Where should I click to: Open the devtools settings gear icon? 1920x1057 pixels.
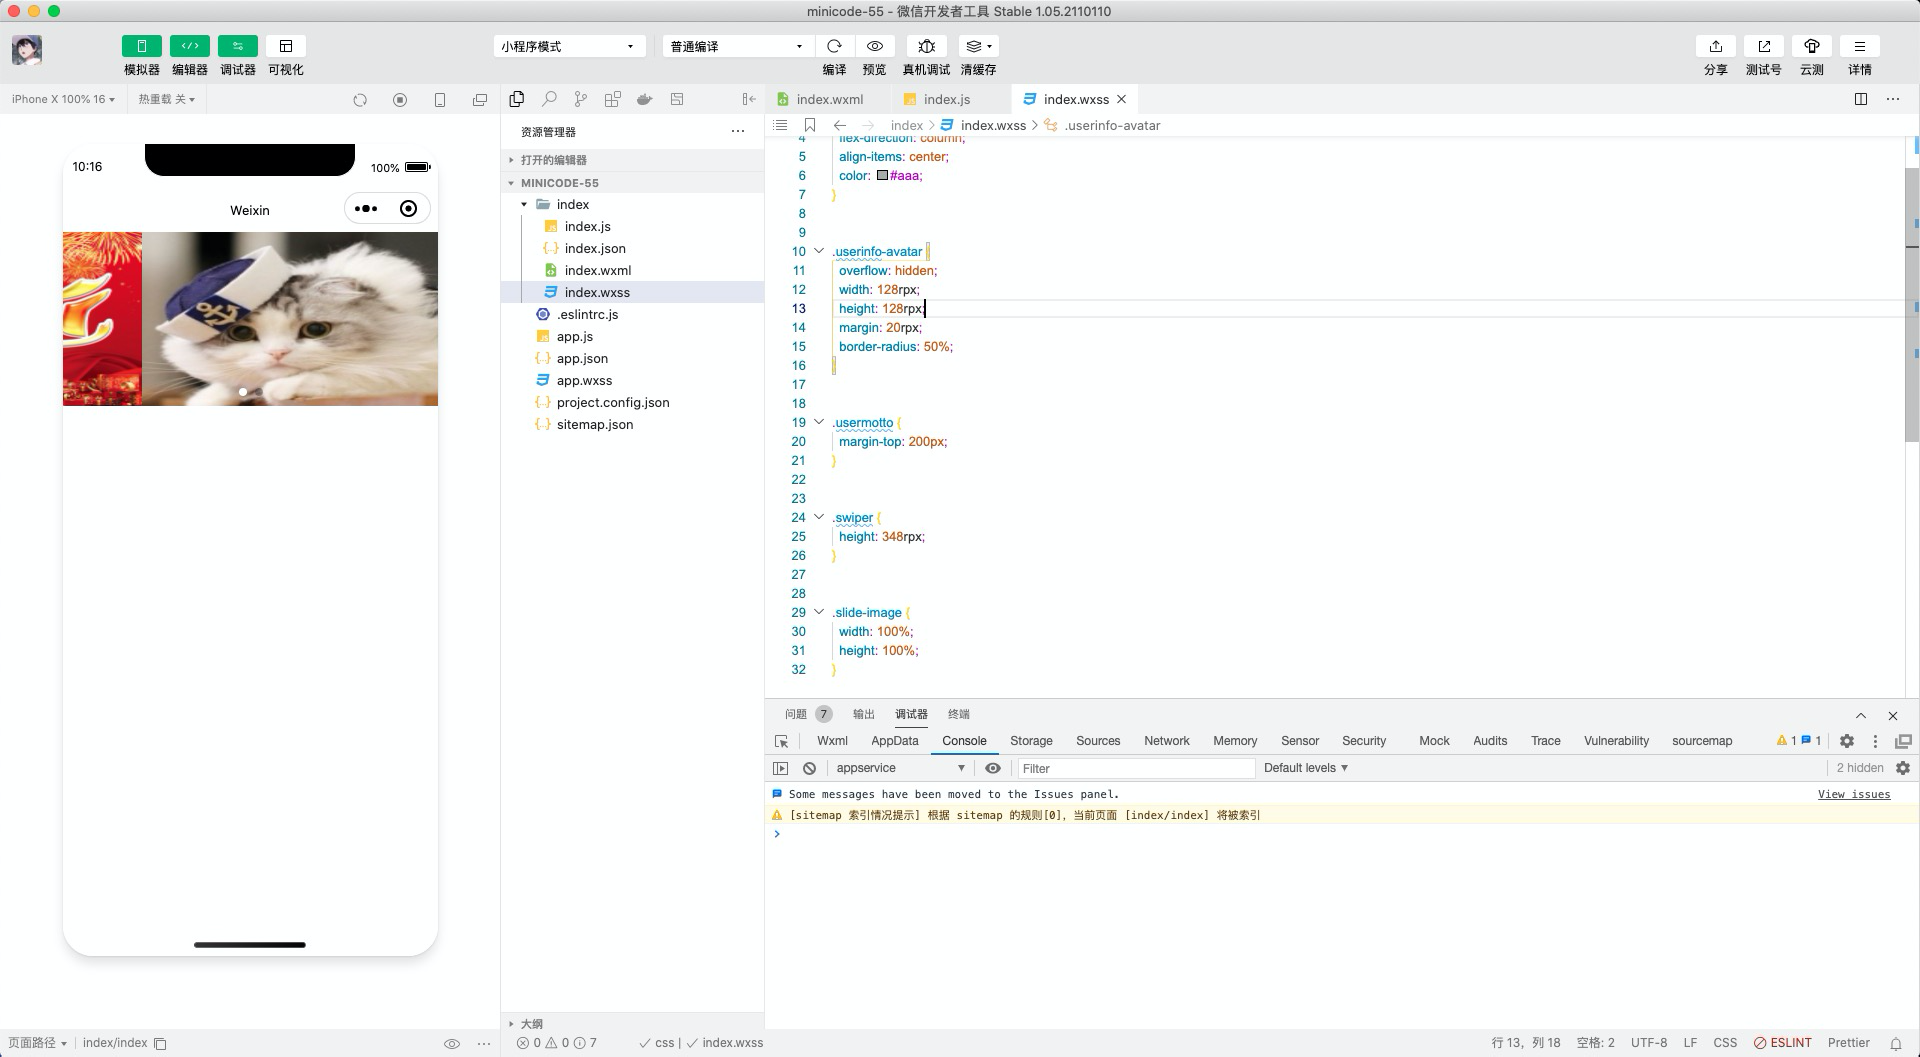coord(1846,741)
